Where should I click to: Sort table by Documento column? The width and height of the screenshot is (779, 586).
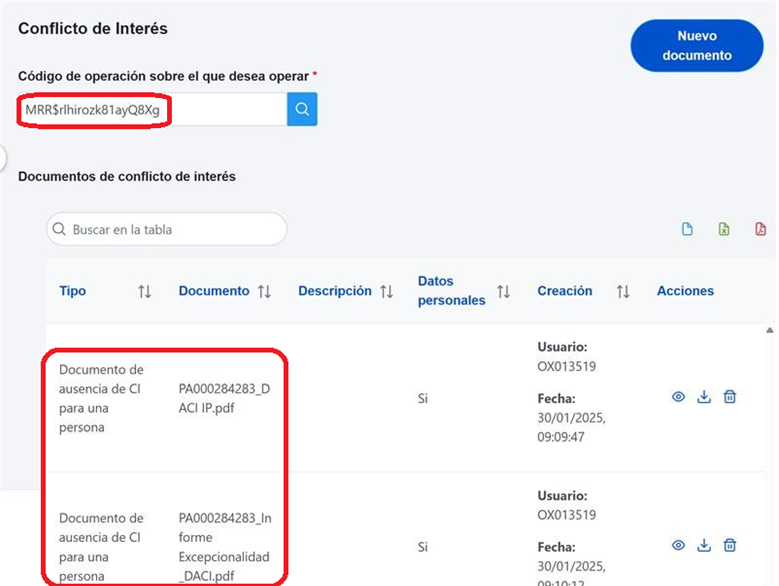tap(264, 291)
